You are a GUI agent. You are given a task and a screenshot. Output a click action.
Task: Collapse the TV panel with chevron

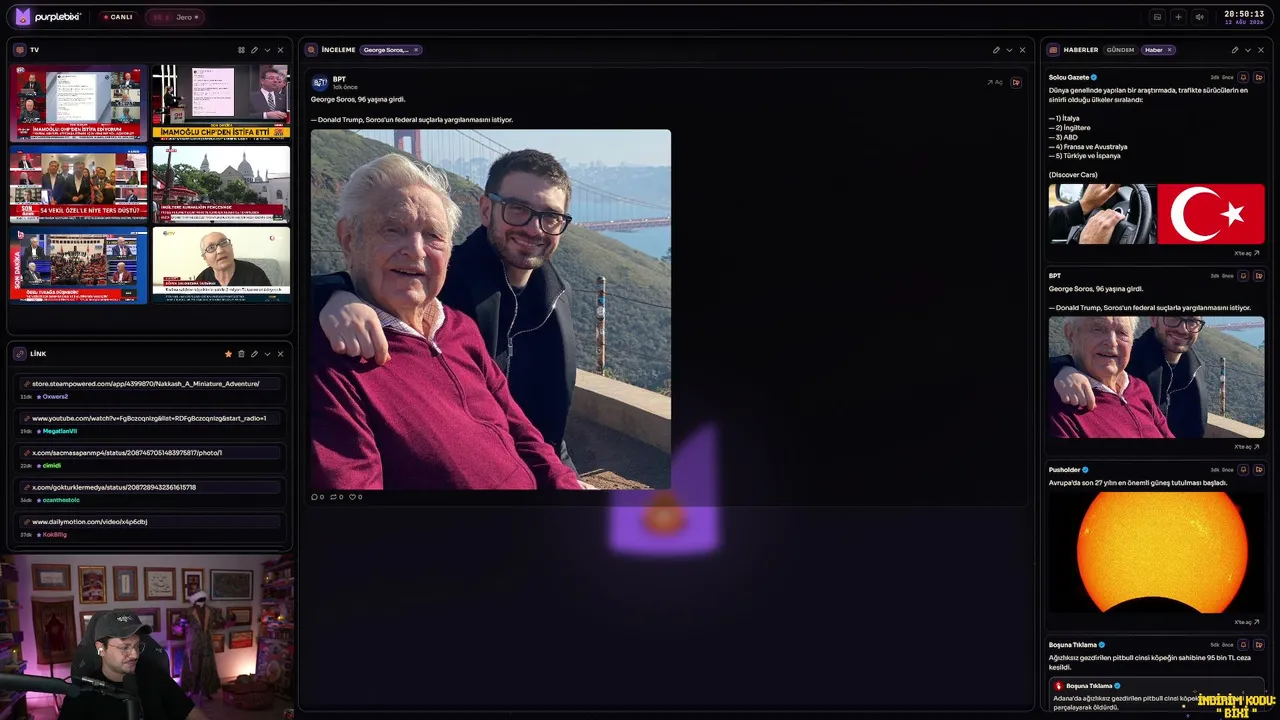tap(267, 50)
